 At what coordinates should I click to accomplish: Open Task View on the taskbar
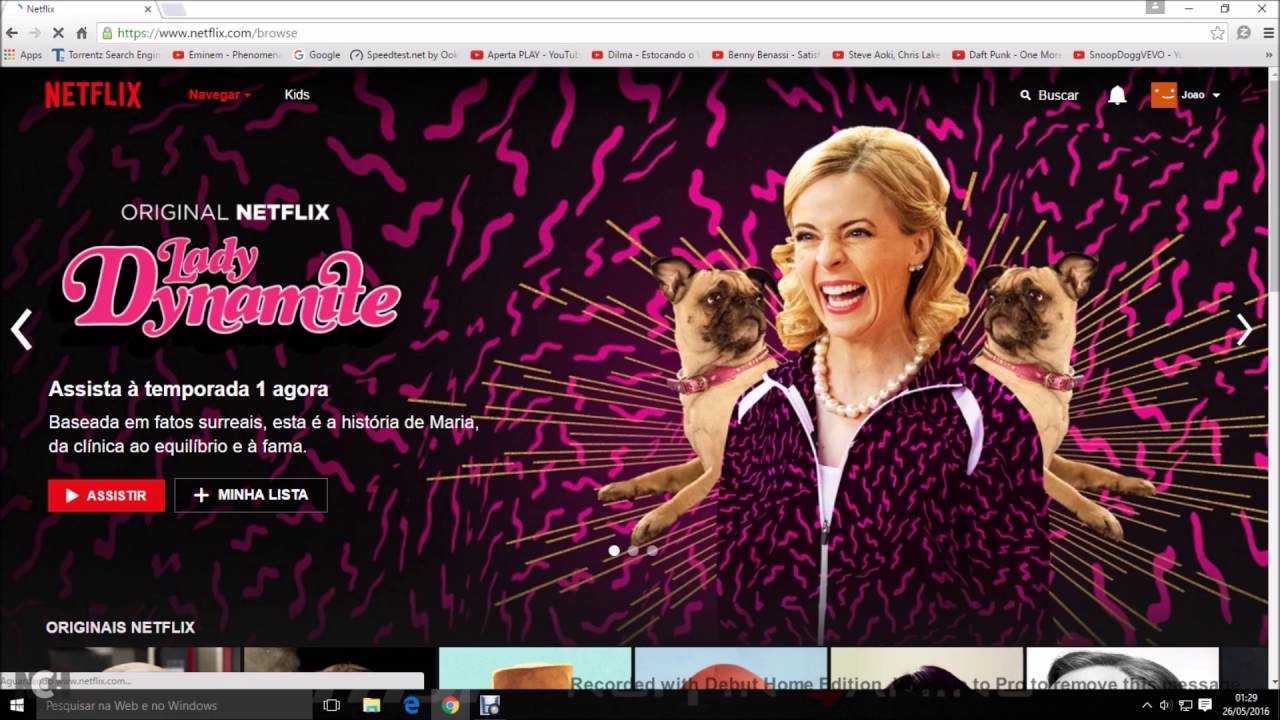332,705
